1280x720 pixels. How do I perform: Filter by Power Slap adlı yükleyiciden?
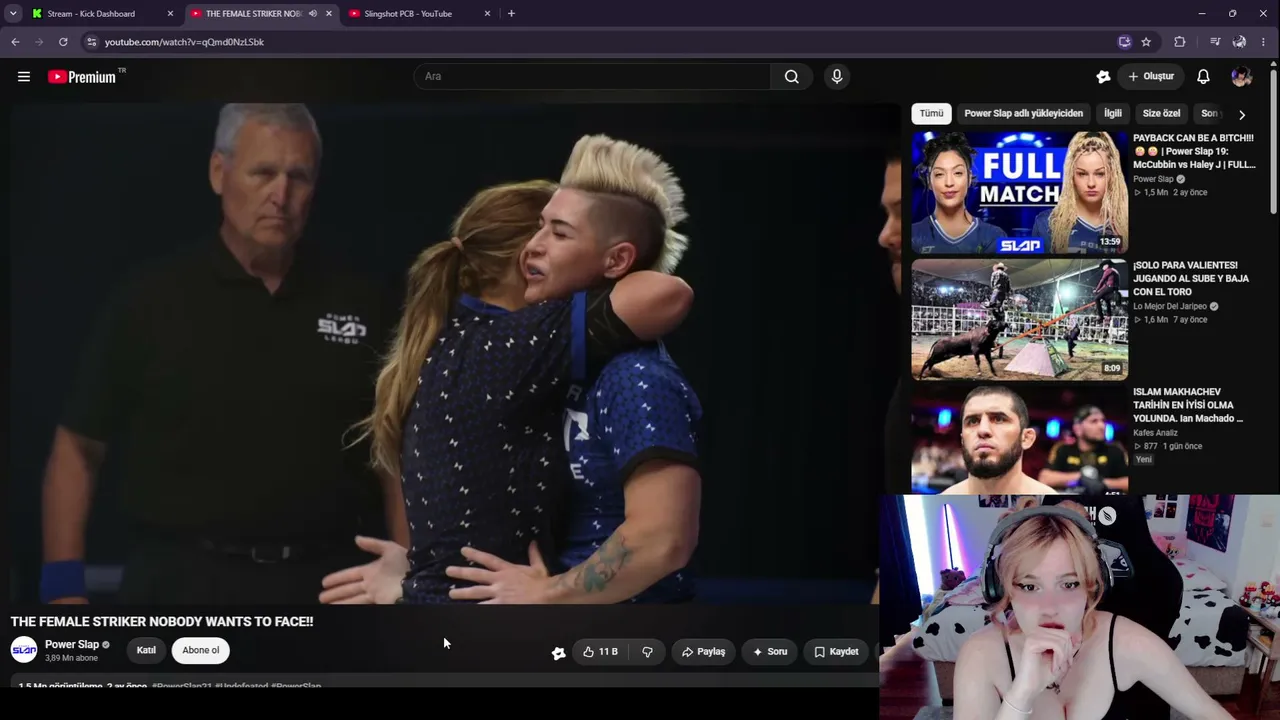coord(1023,114)
